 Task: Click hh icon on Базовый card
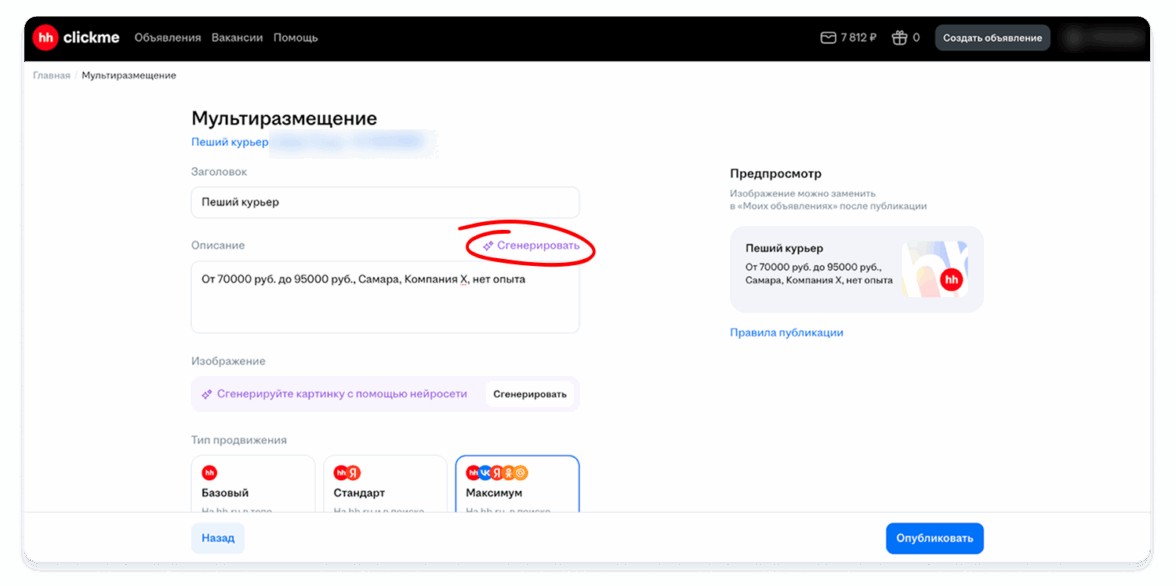(x=209, y=473)
